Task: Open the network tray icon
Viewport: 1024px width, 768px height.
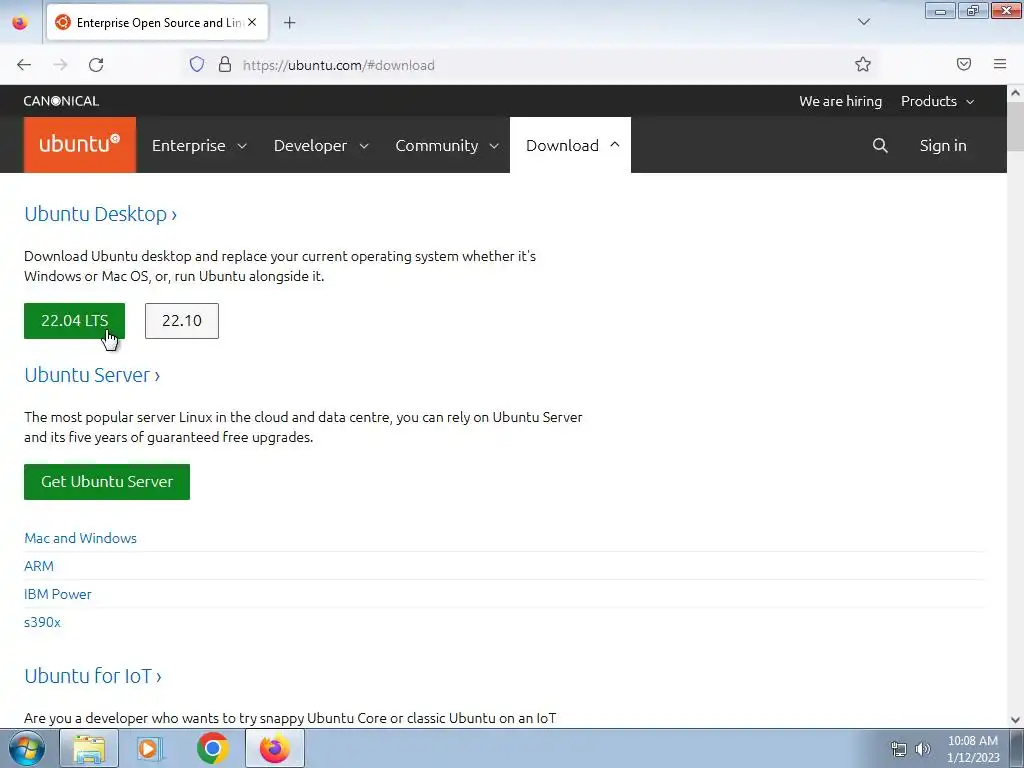Action: click(x=899, y=749)
